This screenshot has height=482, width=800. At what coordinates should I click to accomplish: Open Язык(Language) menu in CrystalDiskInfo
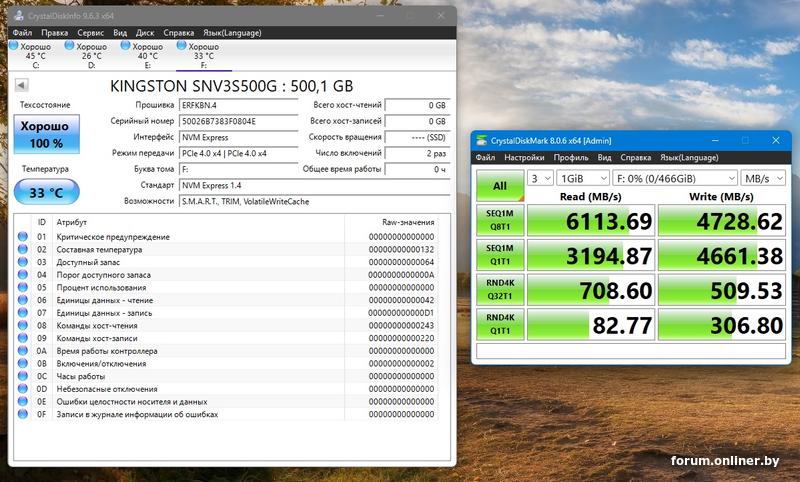pyautogui.click(x=232, y=33)
